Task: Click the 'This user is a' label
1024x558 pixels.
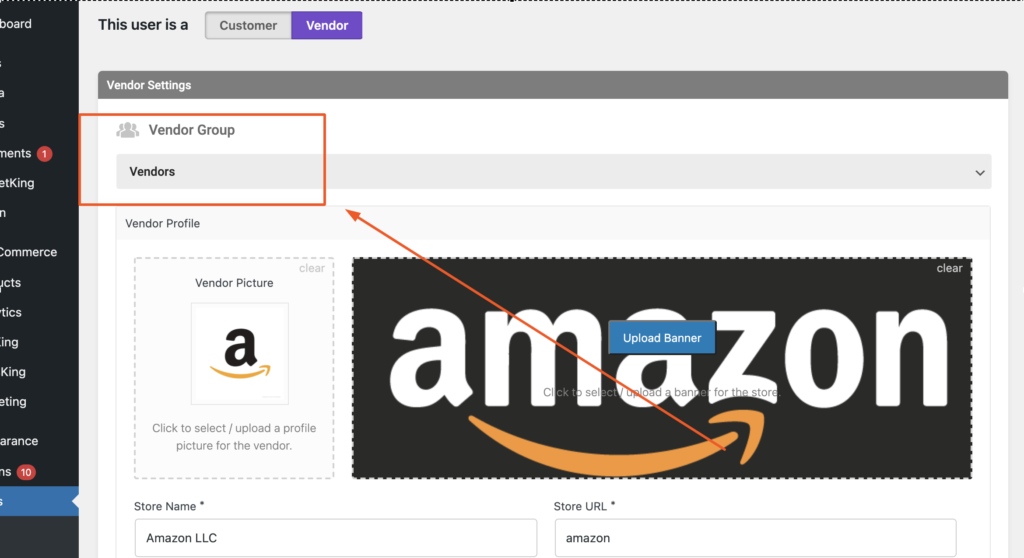Action: [x=143, y=25]
